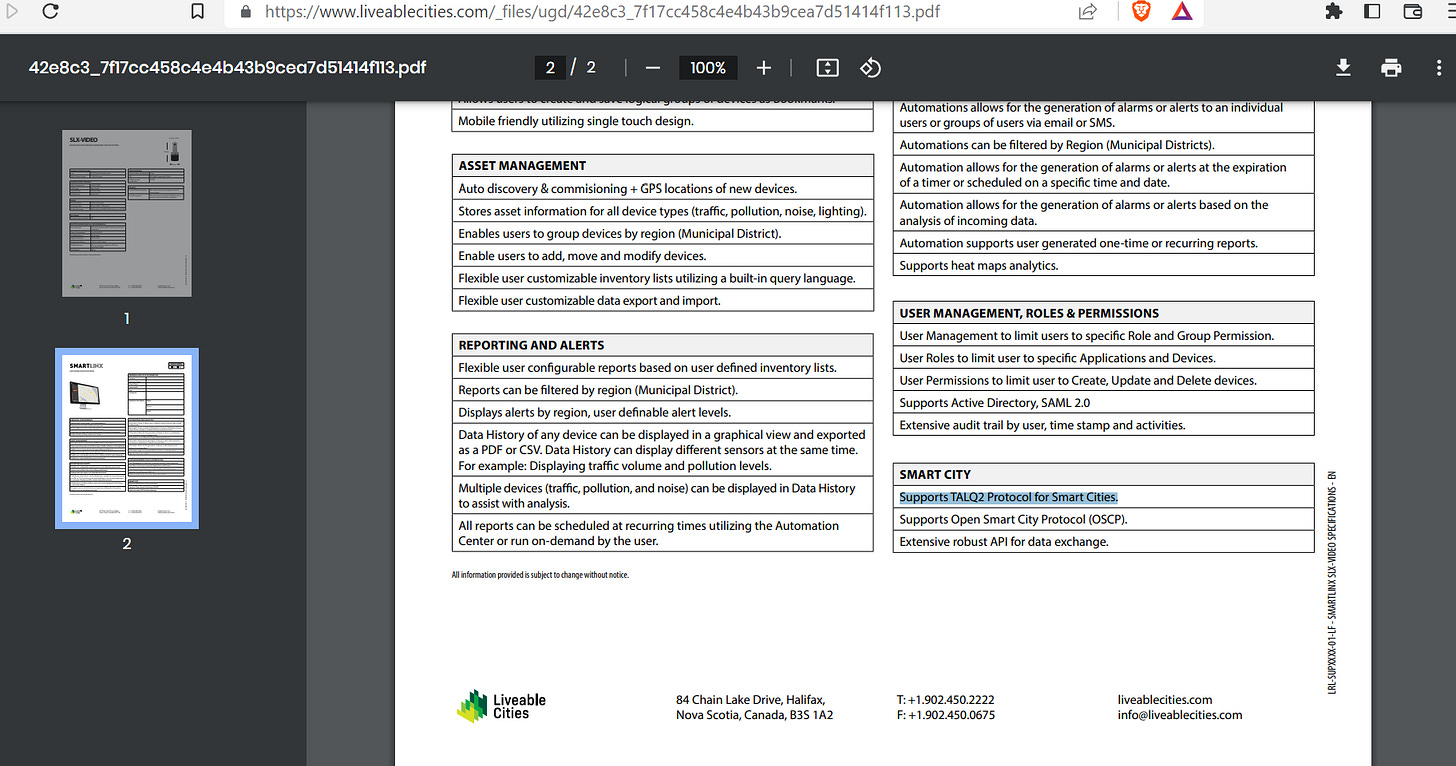Viewport: 1456px width, 766px height.
Task: Toggle the browser sidebar panel icon
Action: 1372,12
